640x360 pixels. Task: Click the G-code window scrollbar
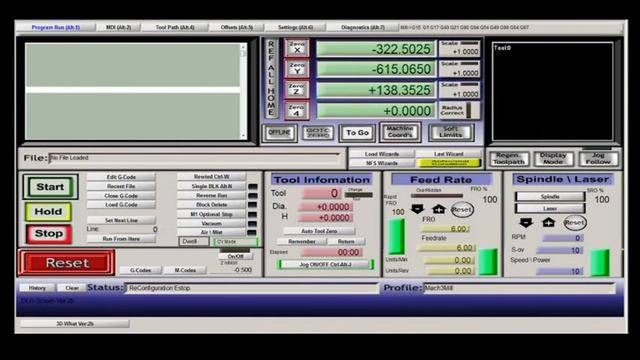click(243, 91)
